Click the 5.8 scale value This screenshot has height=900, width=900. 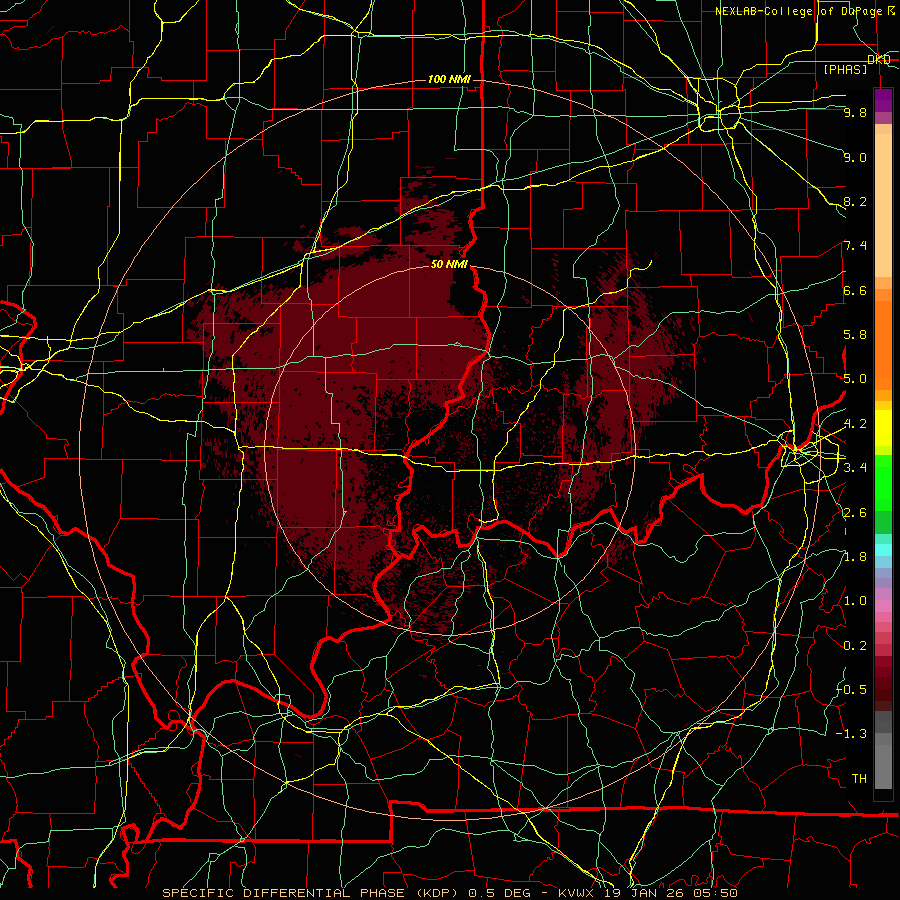coord(855,335)
